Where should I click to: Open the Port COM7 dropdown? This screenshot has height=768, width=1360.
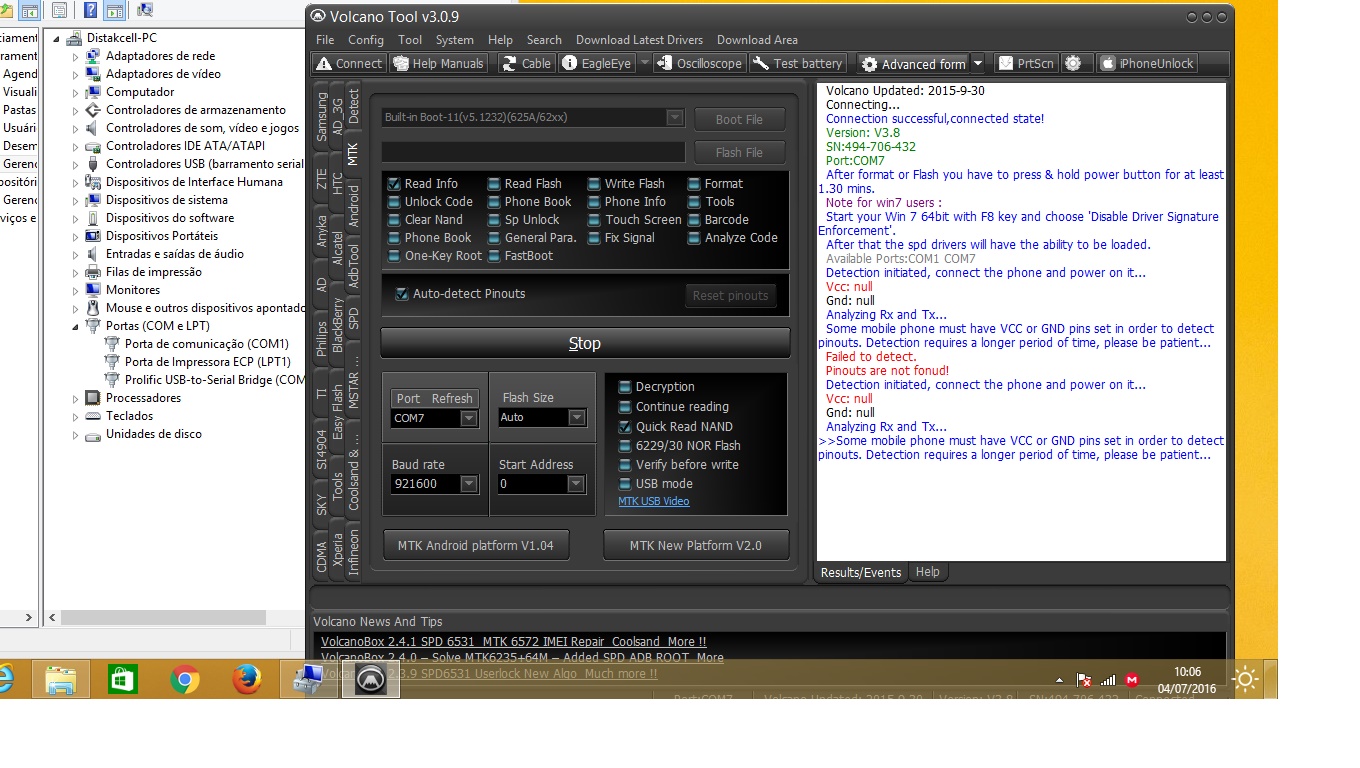[468, 419]
